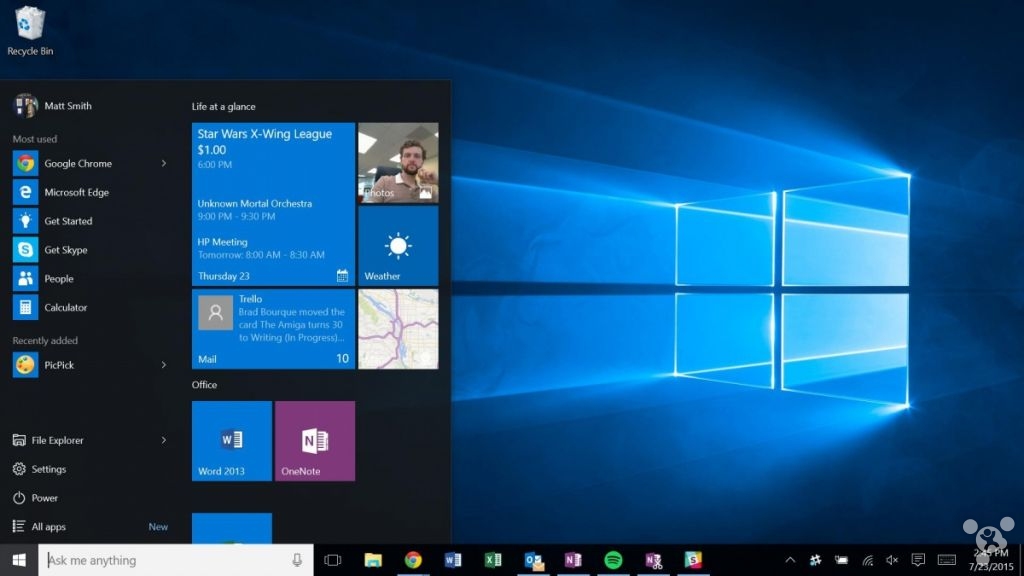This screenshot has height=576, width=1024.
Task: Open Spotify from the taskbar
Action: (x=613, y=560)
